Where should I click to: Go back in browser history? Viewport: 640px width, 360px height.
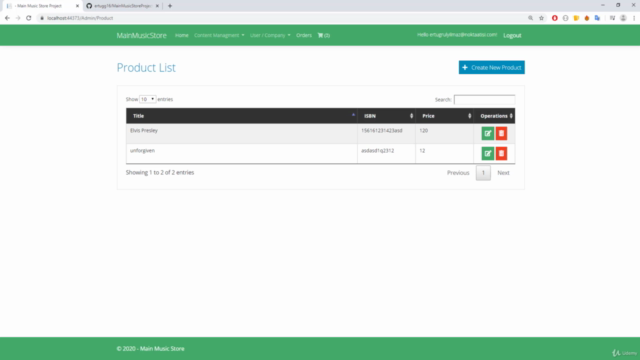[7, 18]
